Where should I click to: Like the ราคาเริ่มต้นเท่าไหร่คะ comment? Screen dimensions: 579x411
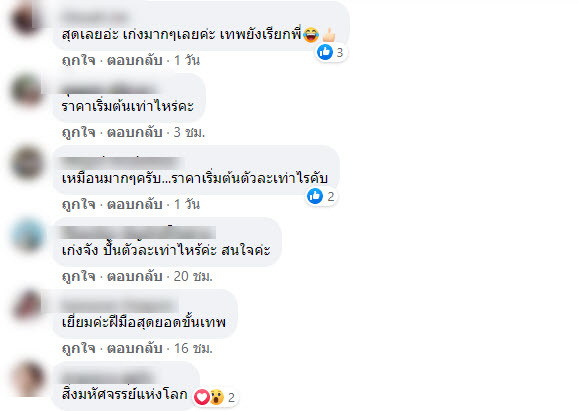click(79, 132)
